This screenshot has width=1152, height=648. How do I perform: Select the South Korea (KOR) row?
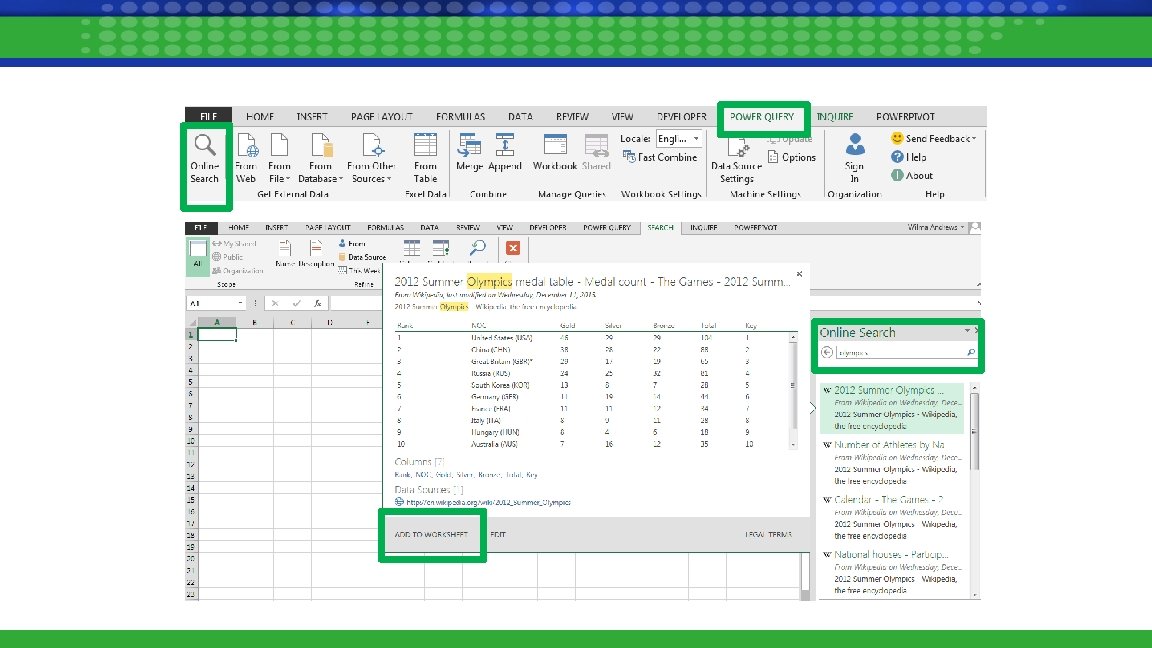point(593,385)
